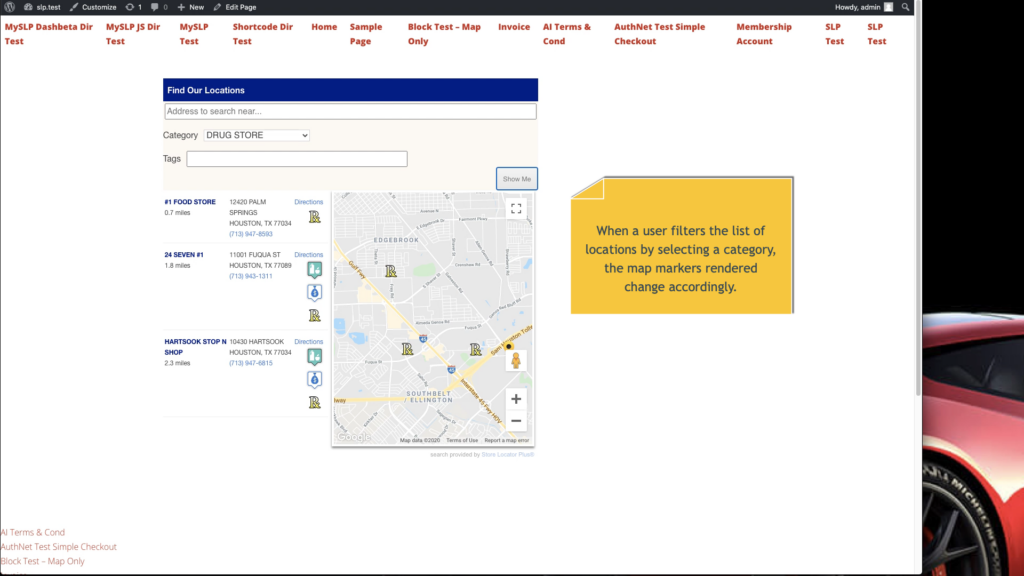1024x576 pixels.
Task: Open footer AuthNet Test Simple Checkout link
Action: tap(59, 547)
